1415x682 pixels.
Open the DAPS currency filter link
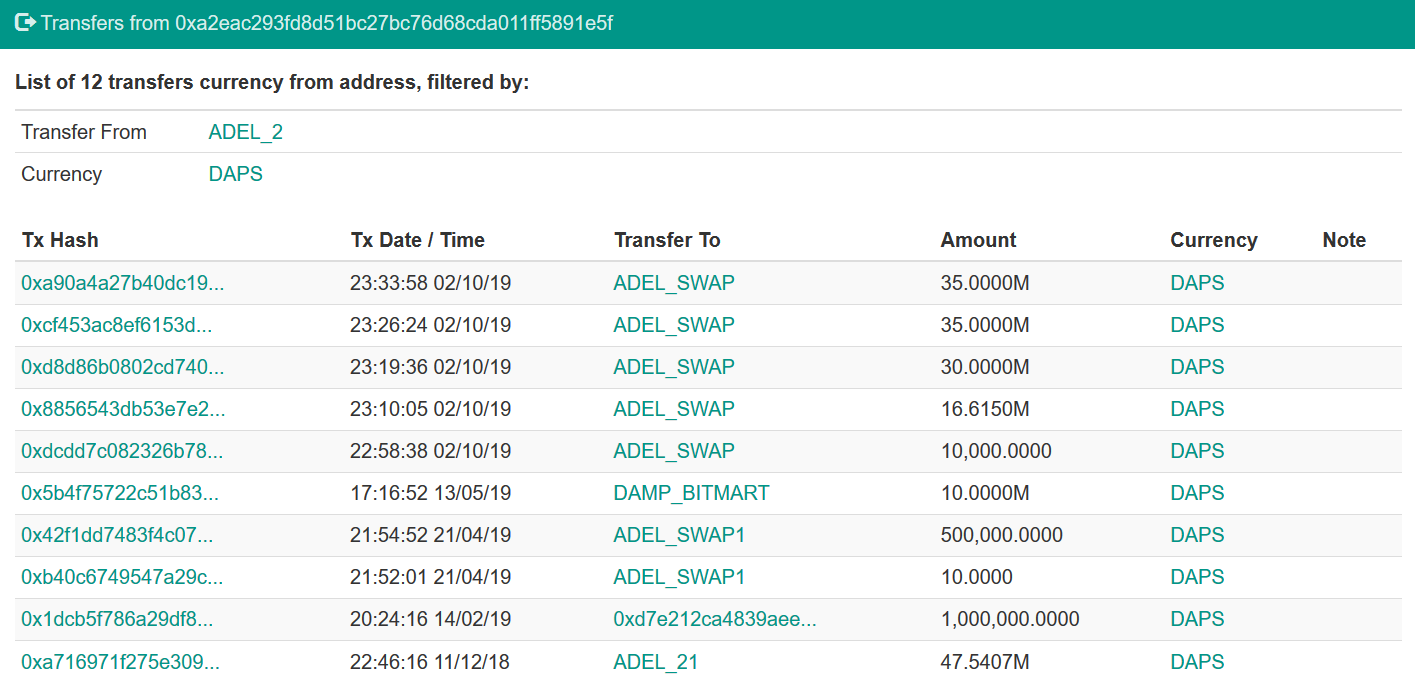click(236, 174)
